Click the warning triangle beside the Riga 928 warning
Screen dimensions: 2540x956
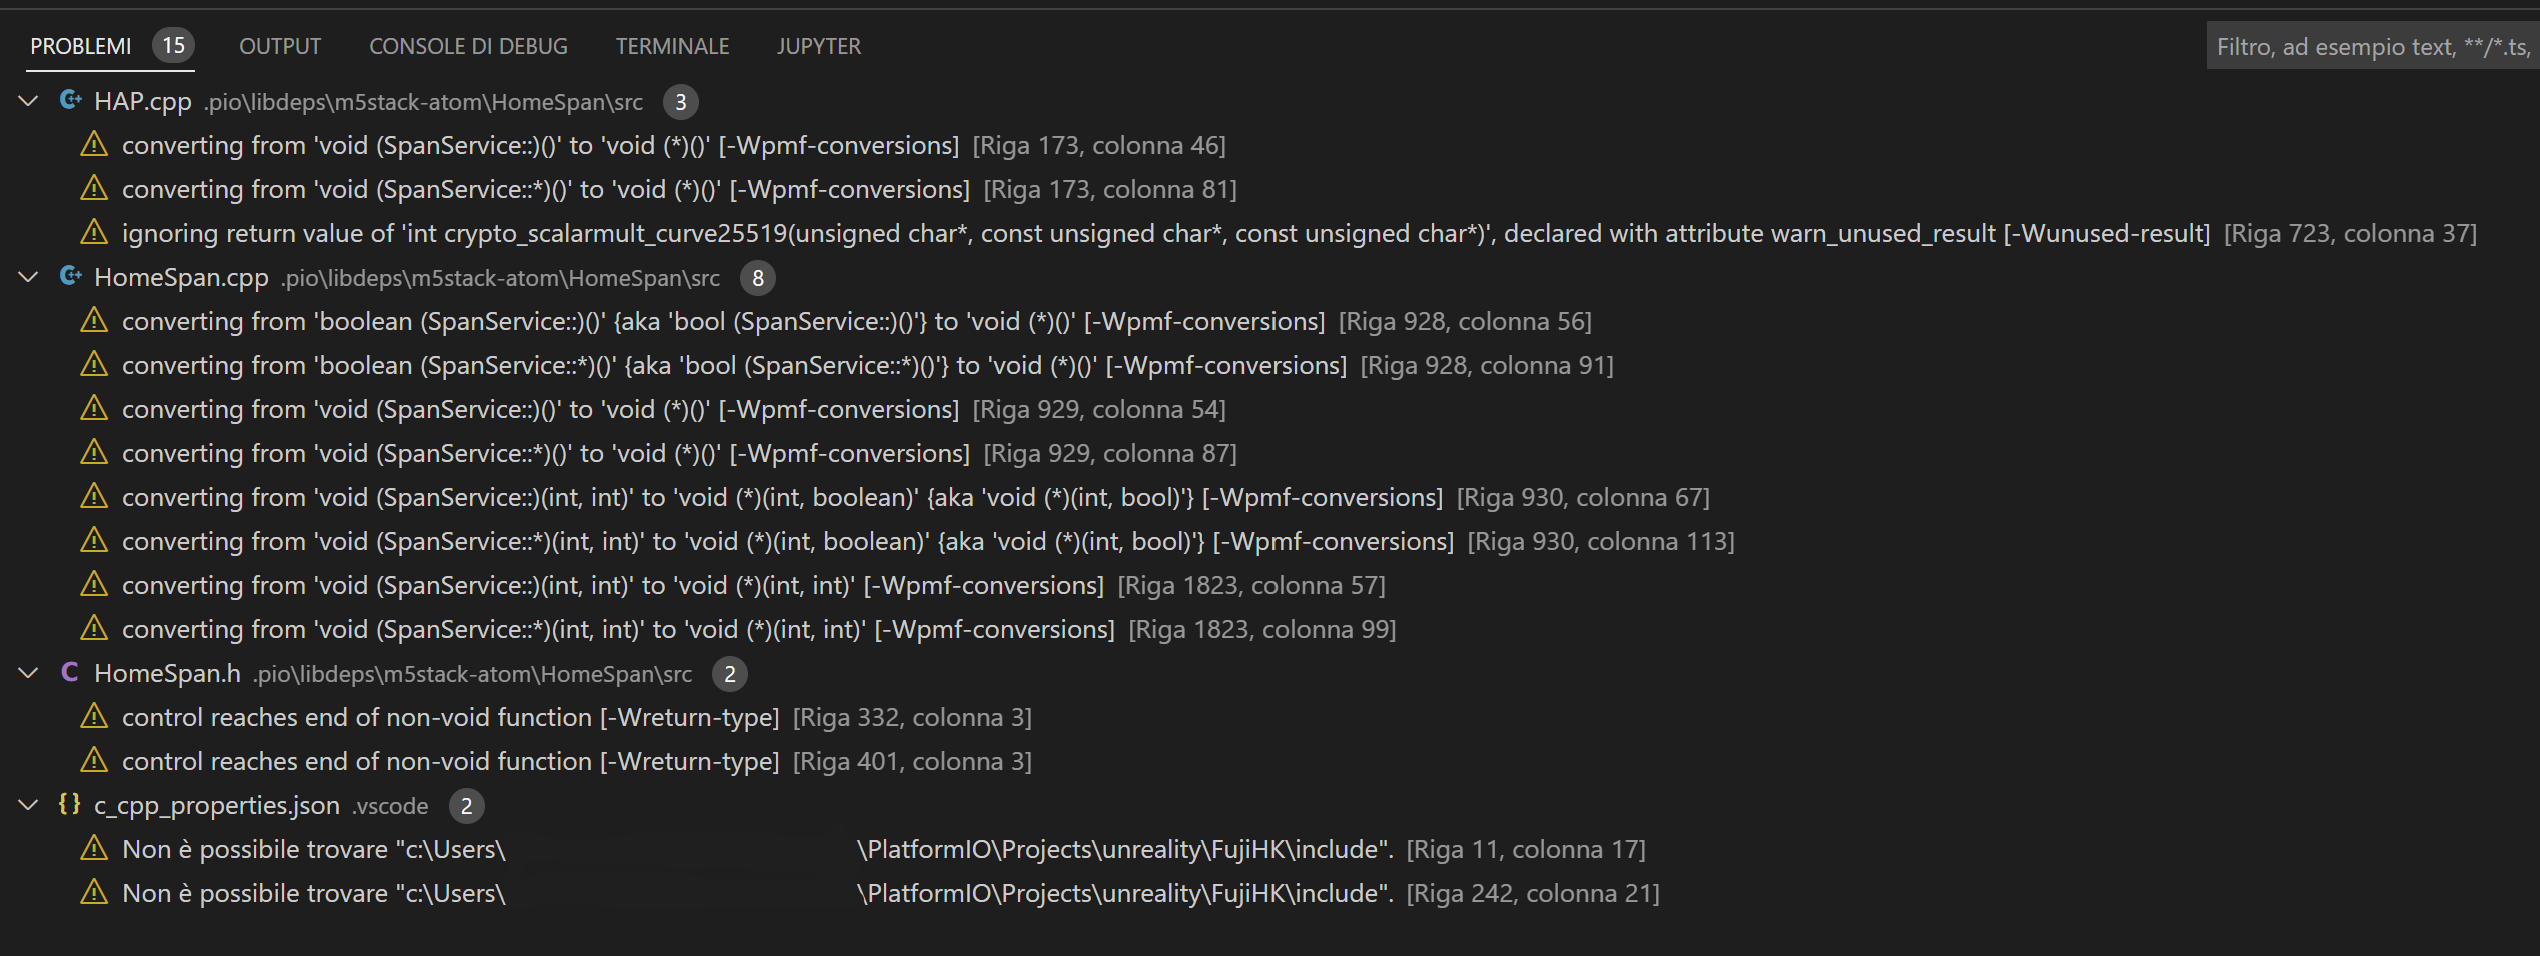coord(94,320)
